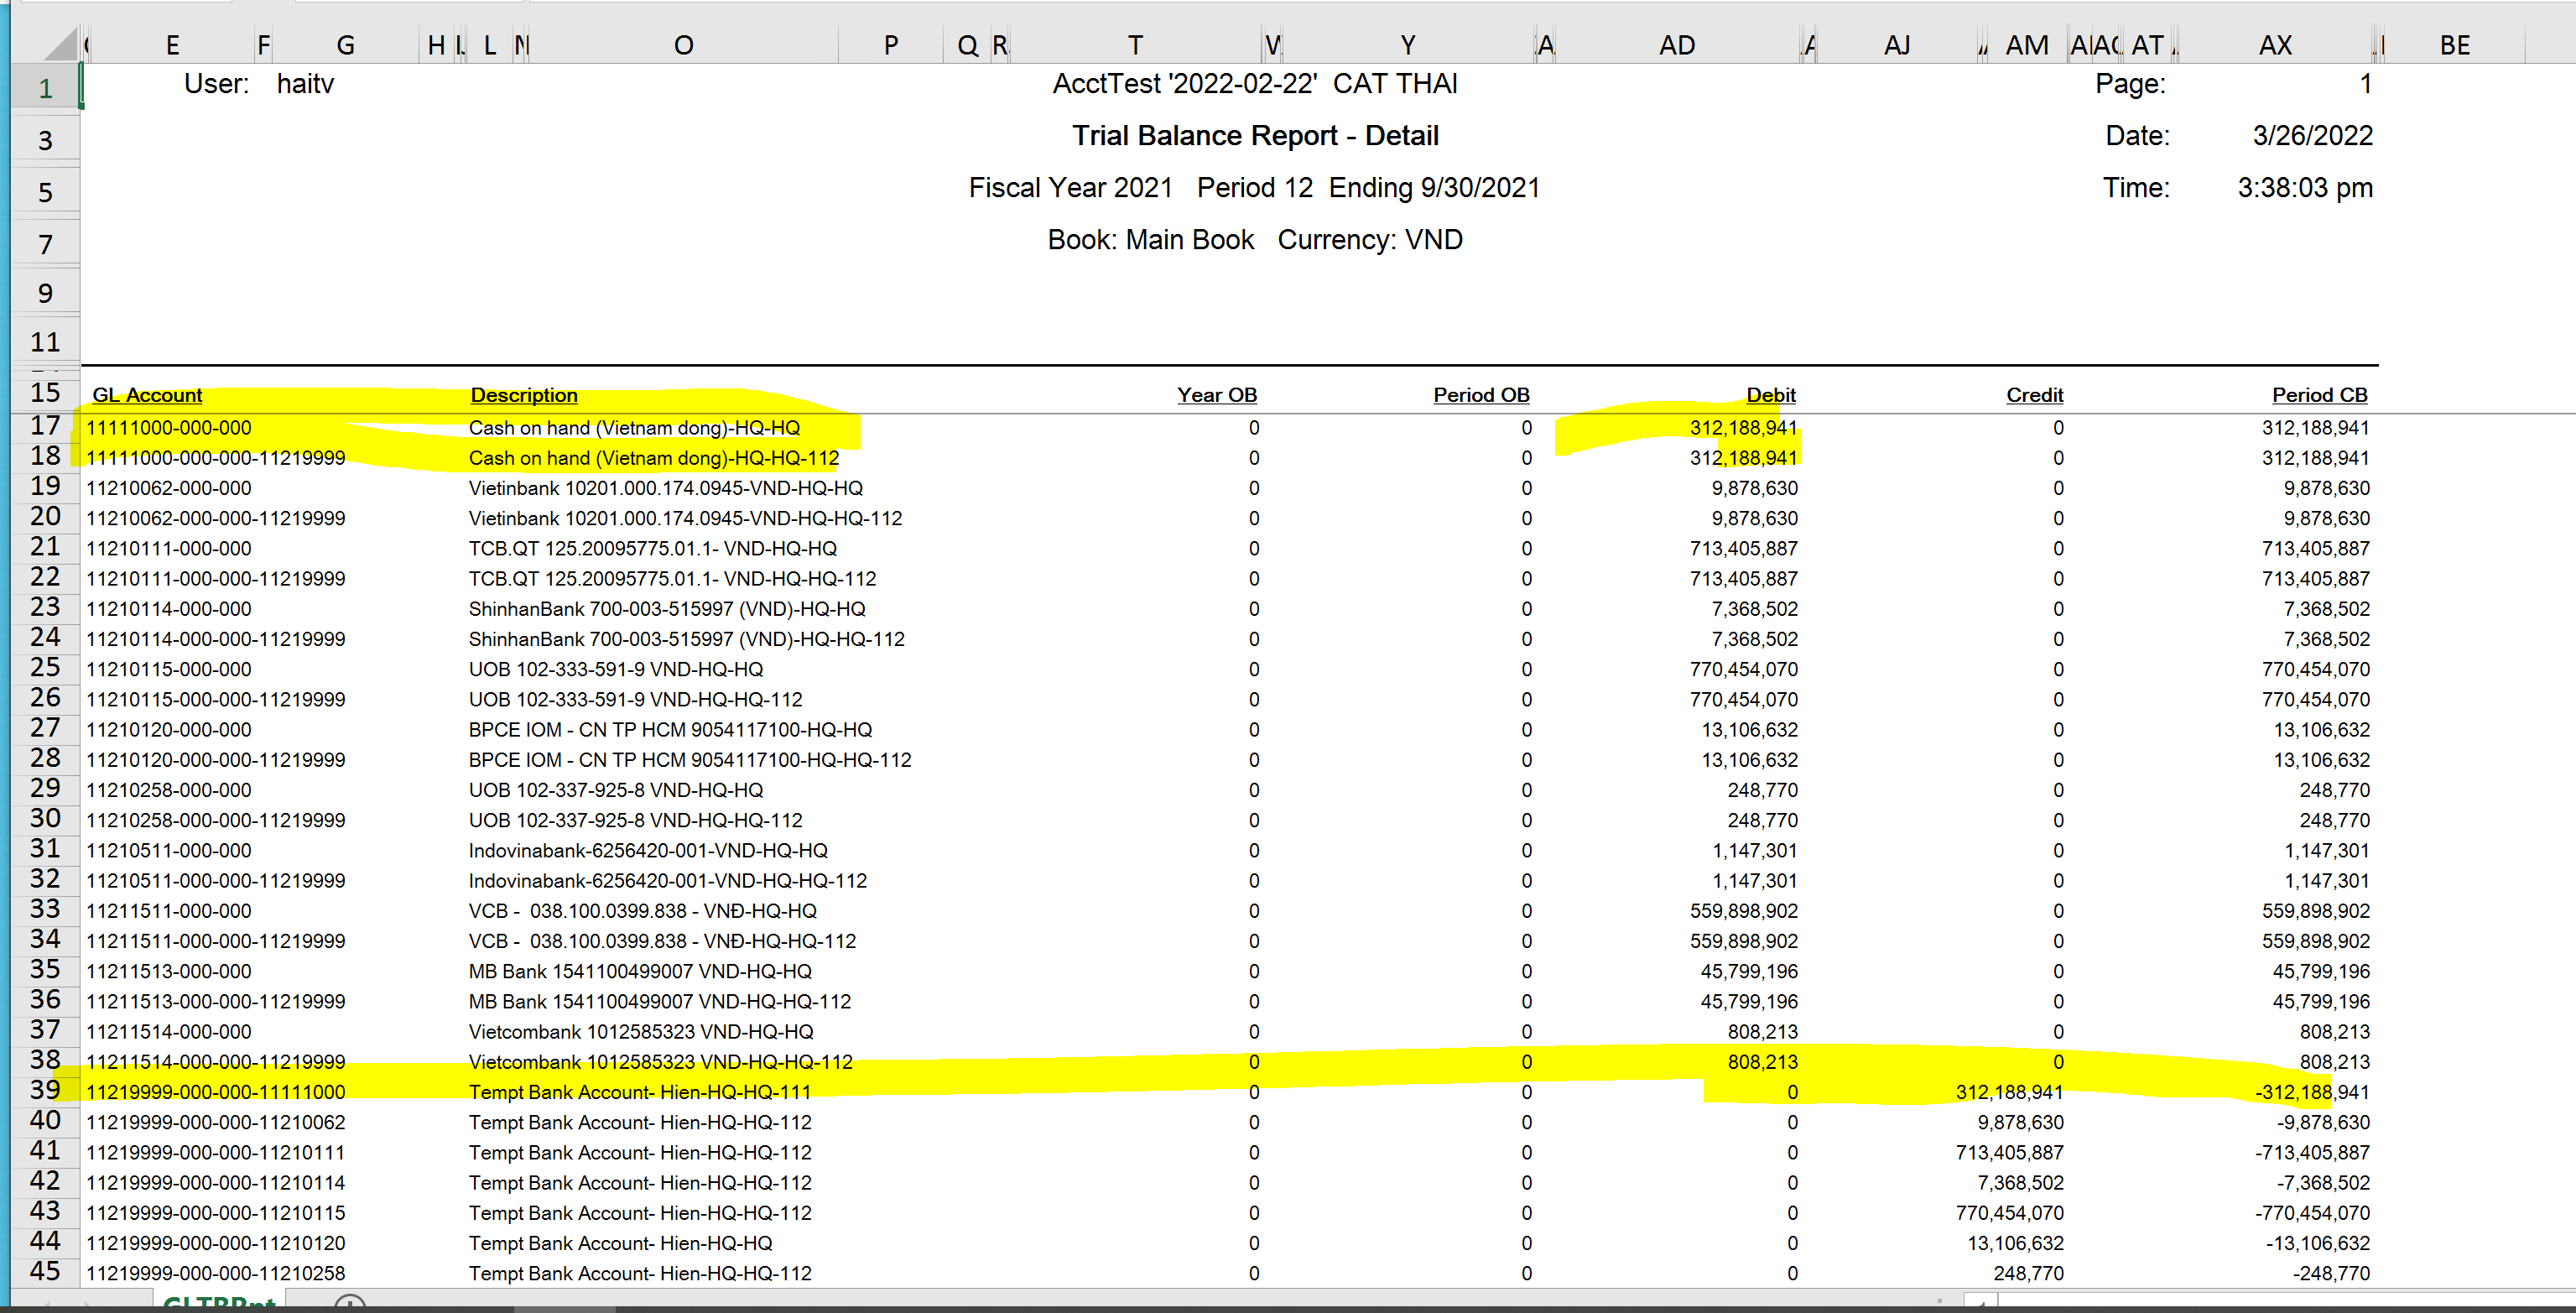Select account cell 11211511-000-000
The image size is (2576, 1313).
(169, 911)
